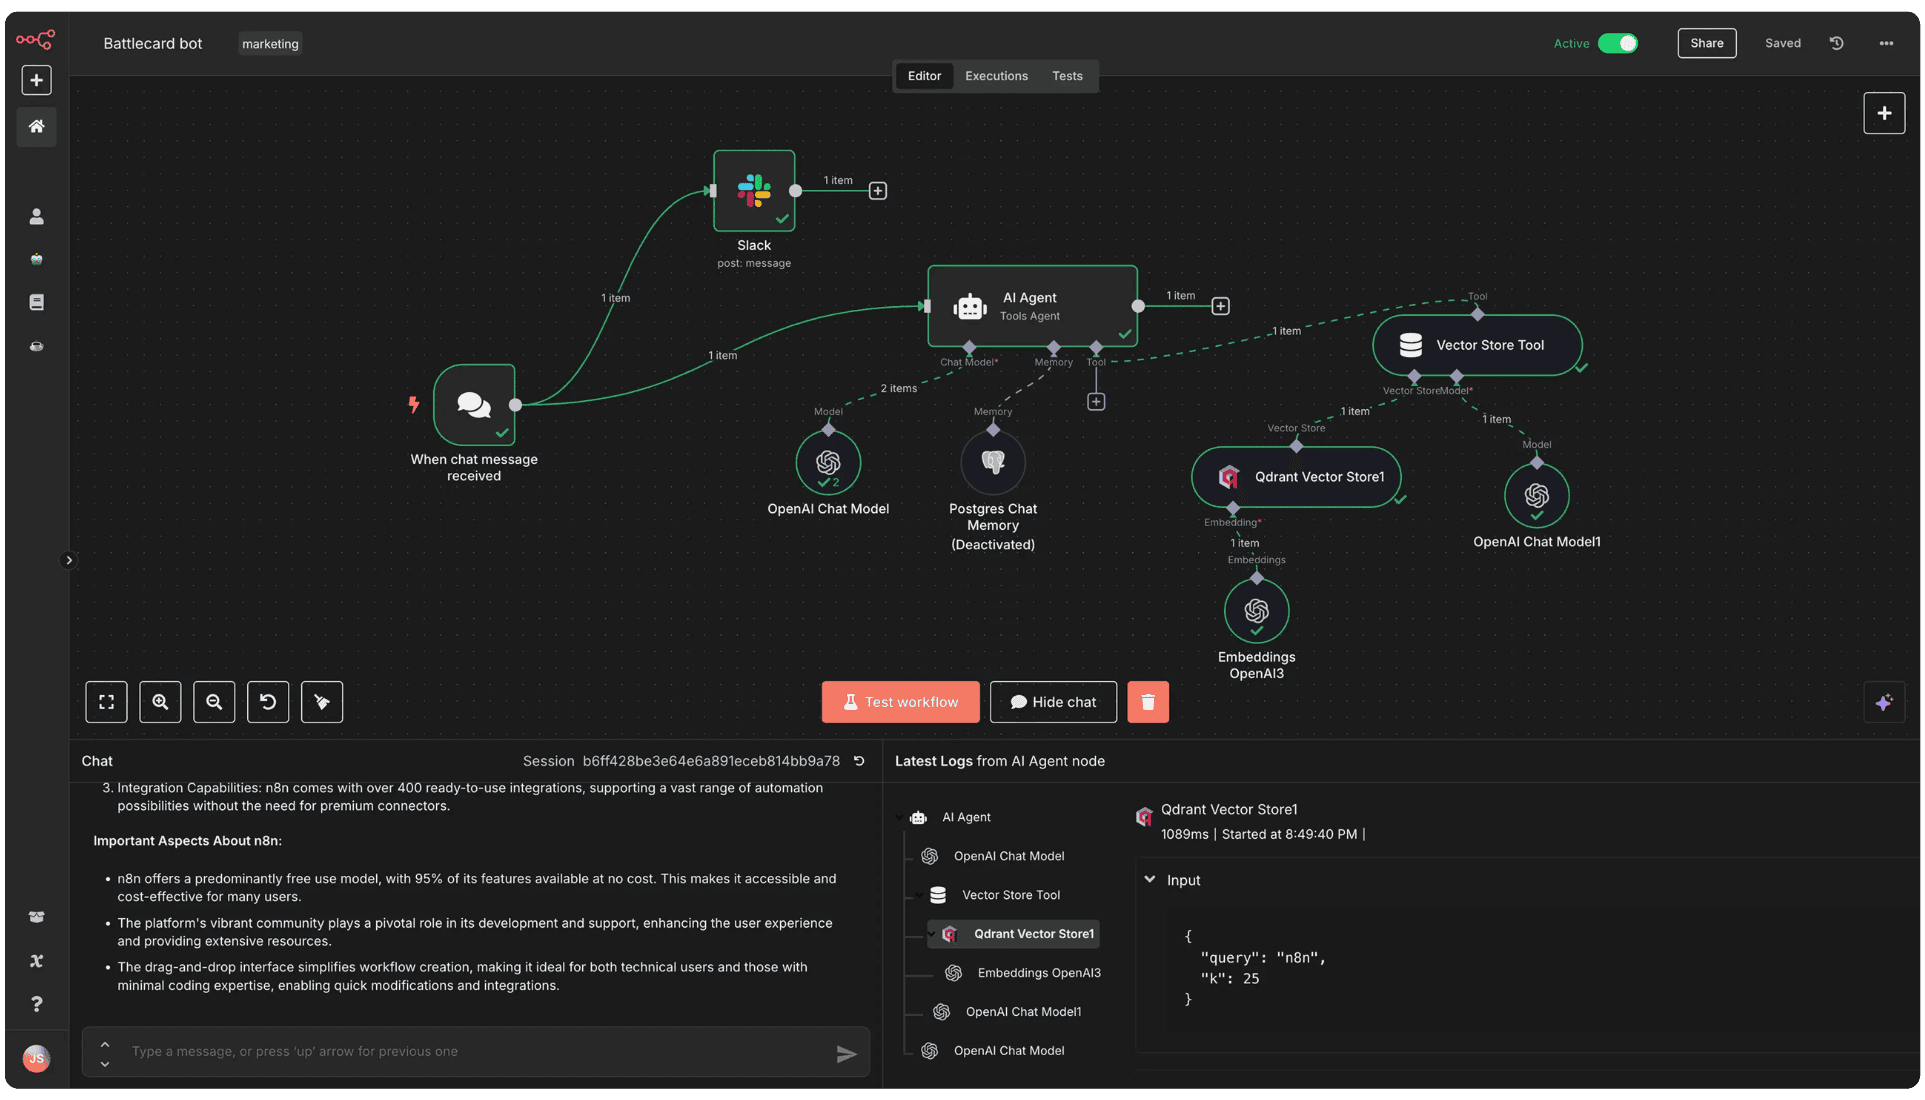Expand the collapsed left sidebar arrow
The width and height of the screenshot is (1925, 1100).
point(69,560)
